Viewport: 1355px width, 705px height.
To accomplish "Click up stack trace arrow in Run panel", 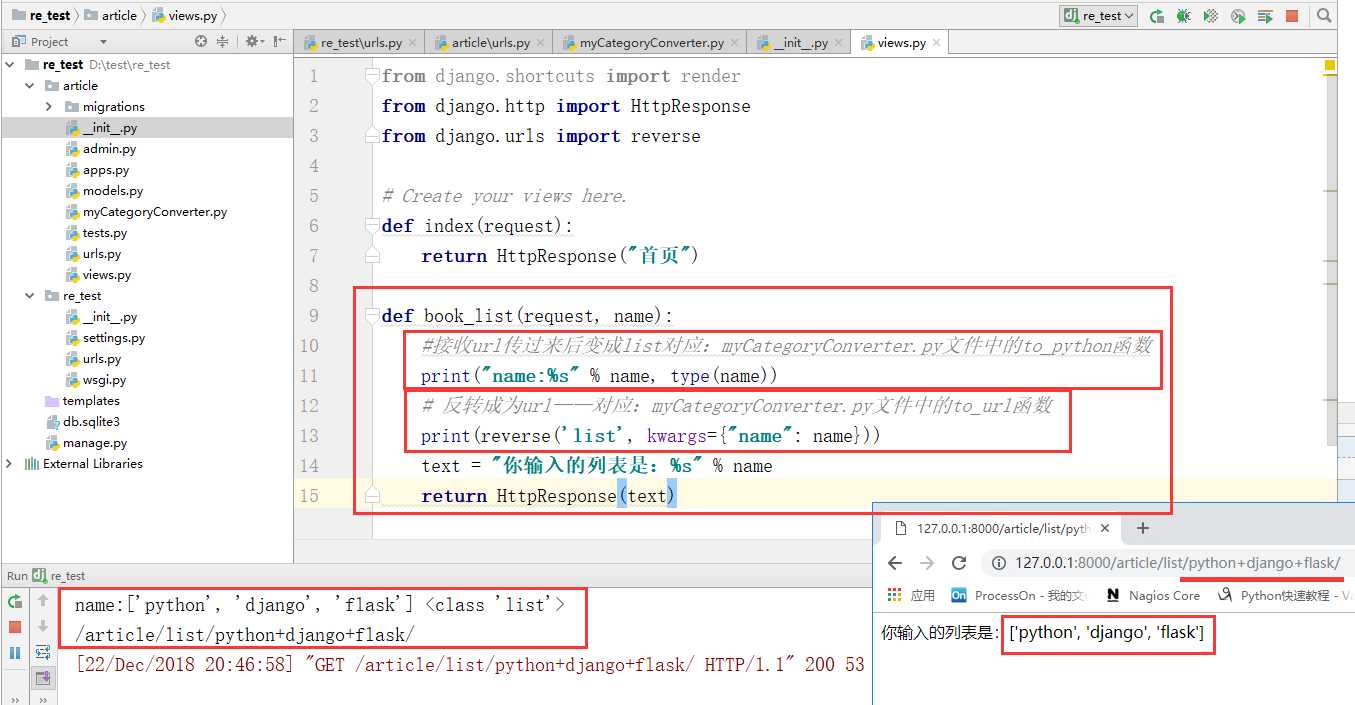I will point(43,601).
